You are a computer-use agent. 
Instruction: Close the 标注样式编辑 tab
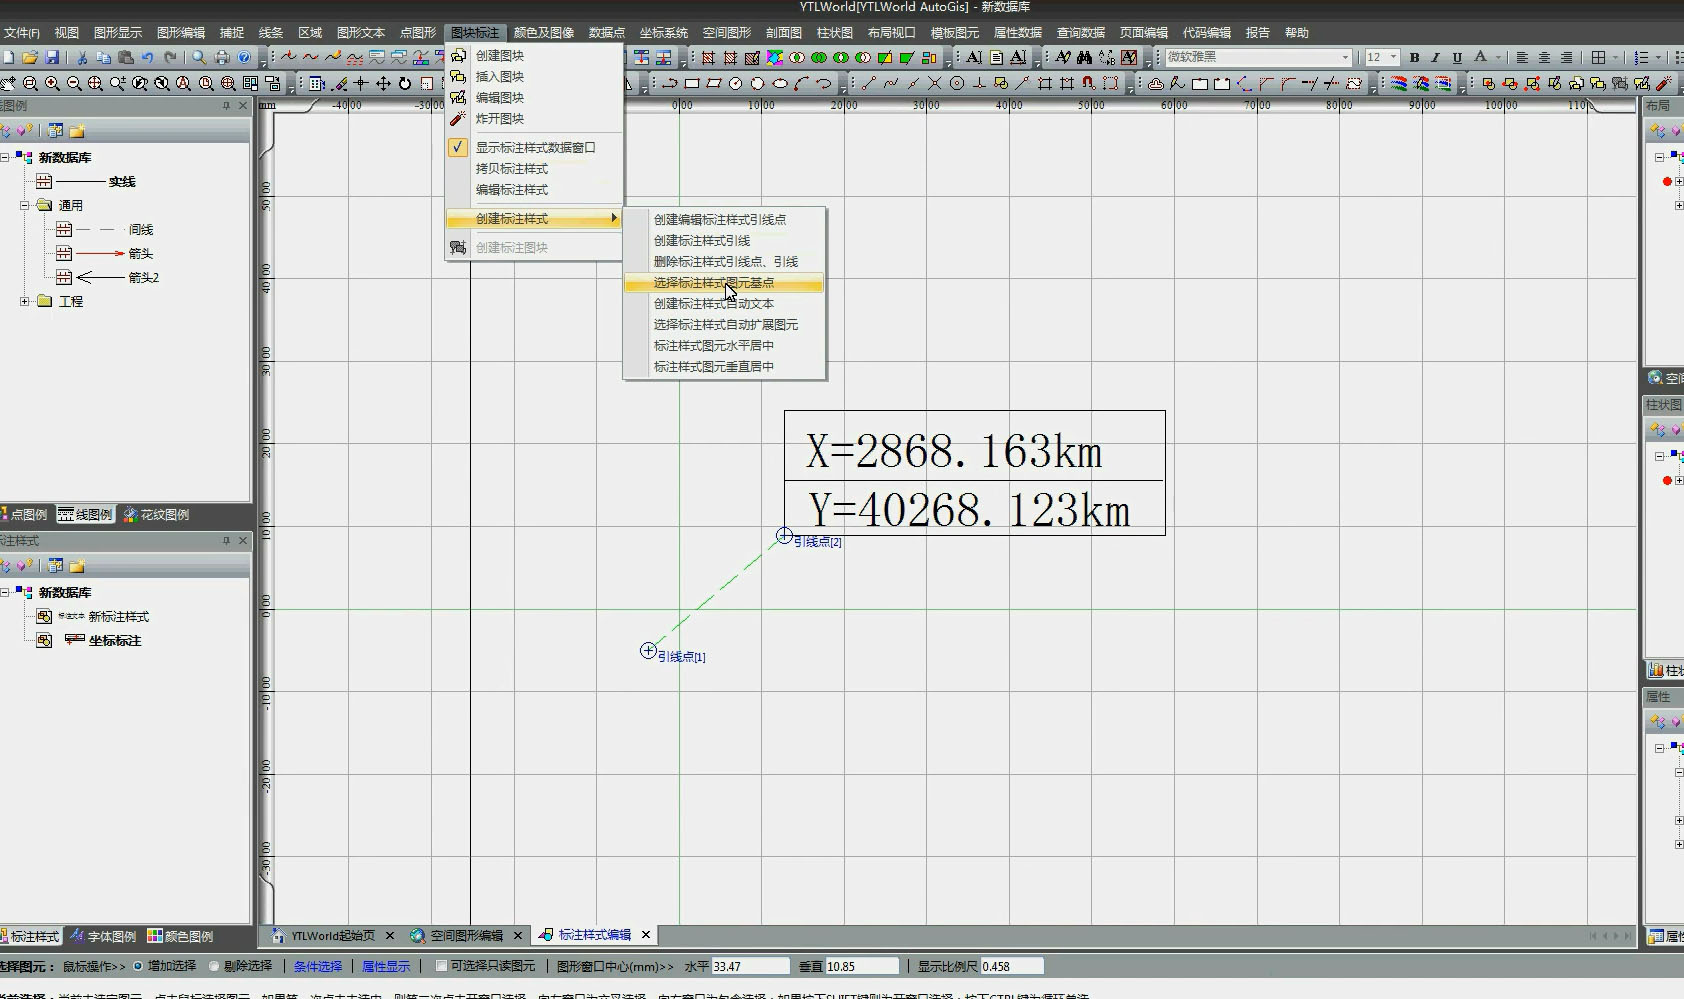click(x=646, y=935)
